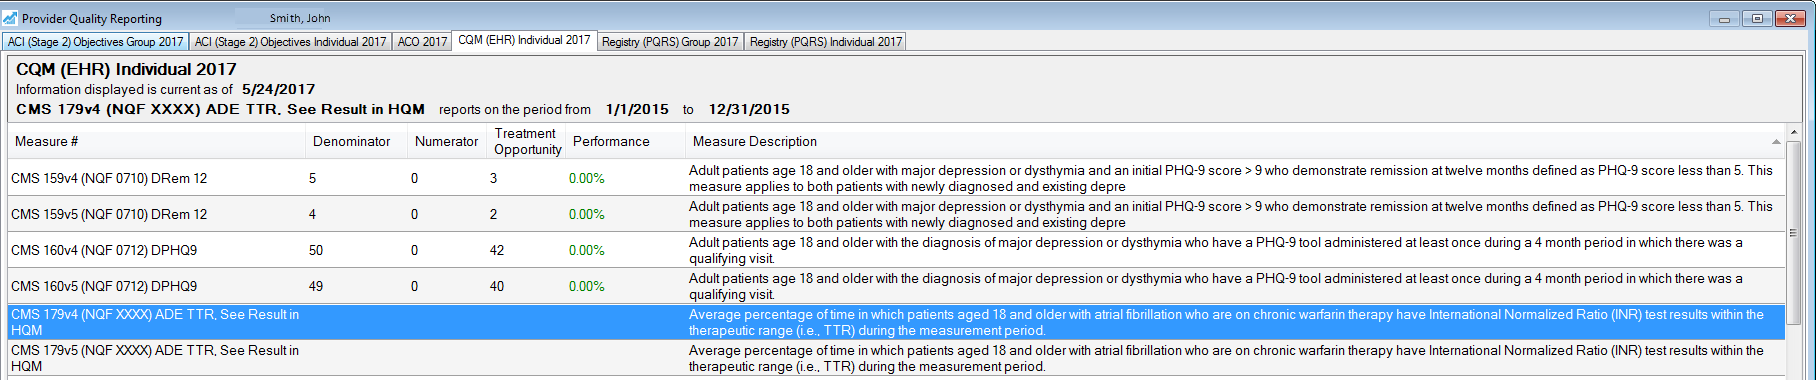Sort by the Denominator column header

click(x=356, y=142)
